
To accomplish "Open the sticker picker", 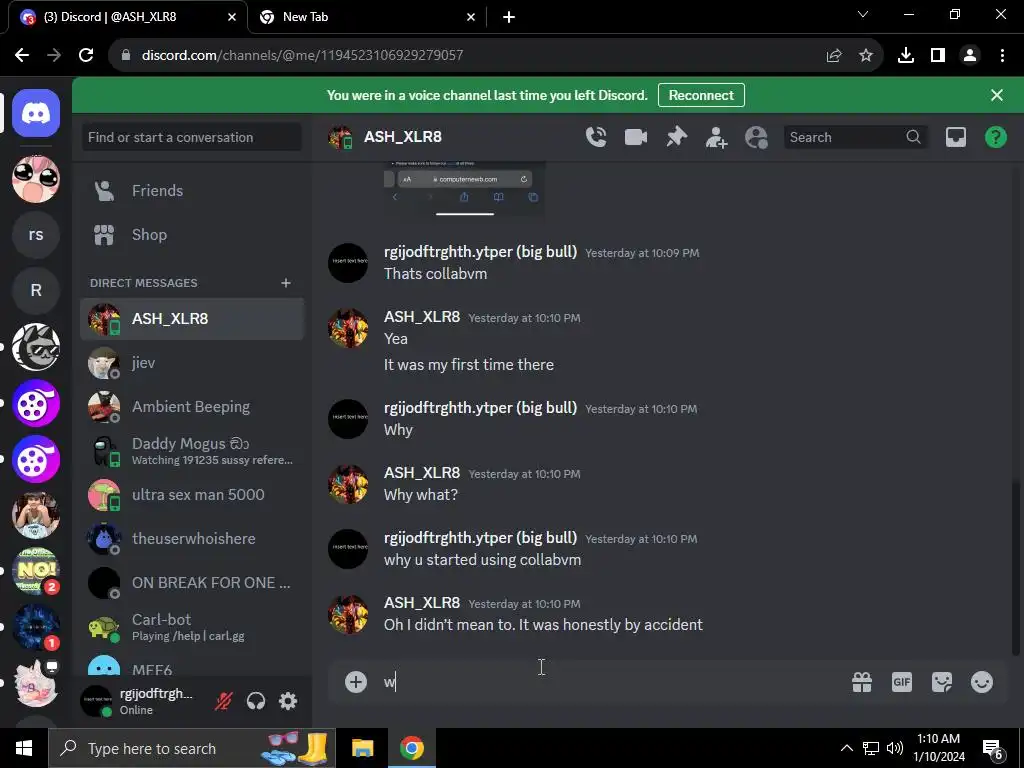I will (941, 682).
